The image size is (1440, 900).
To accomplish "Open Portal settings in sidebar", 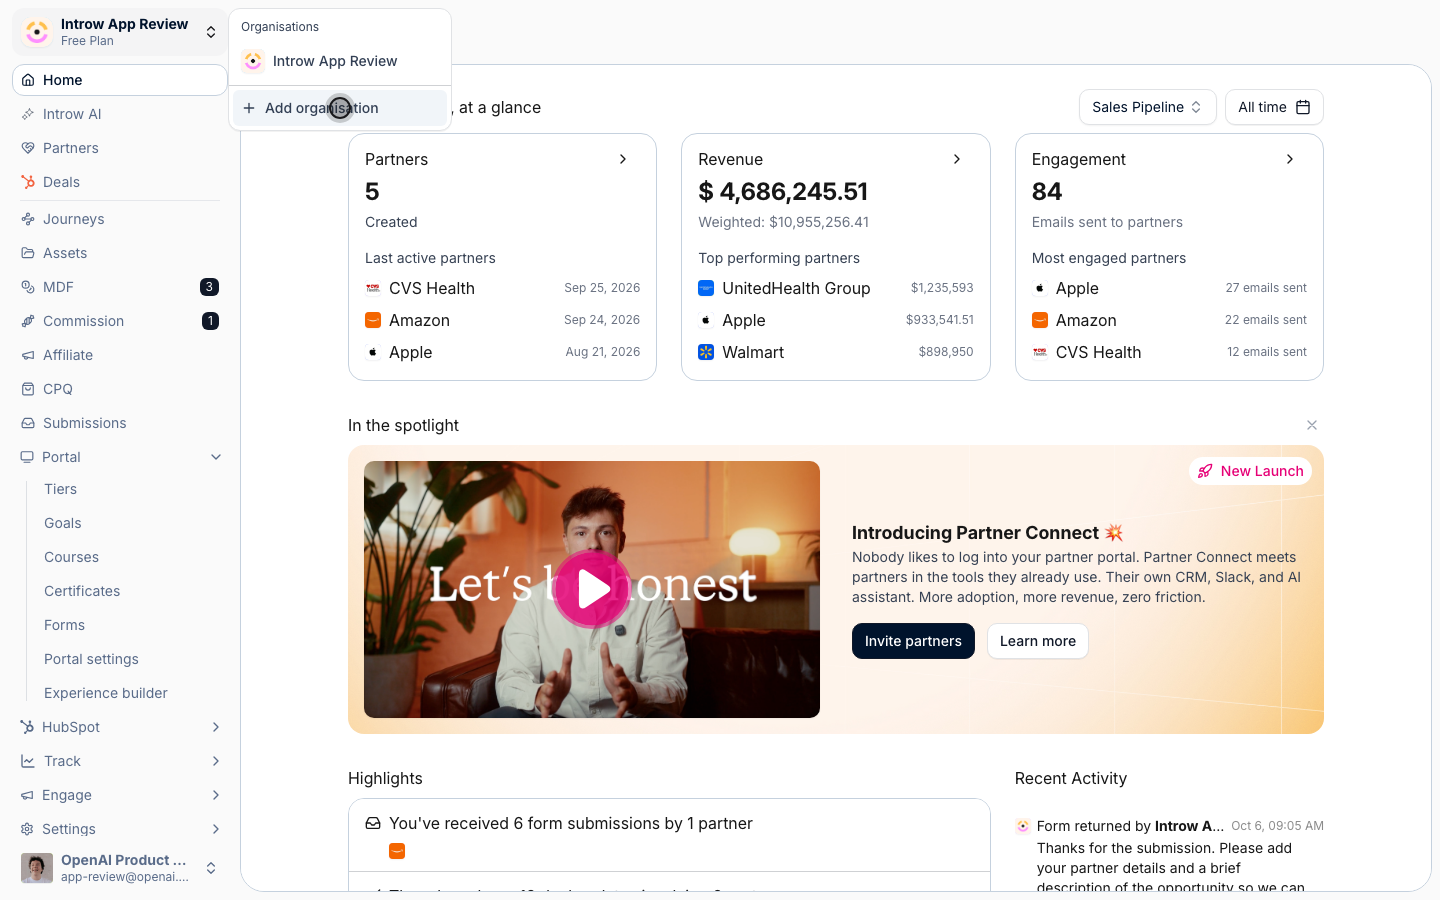I will 91,659.
